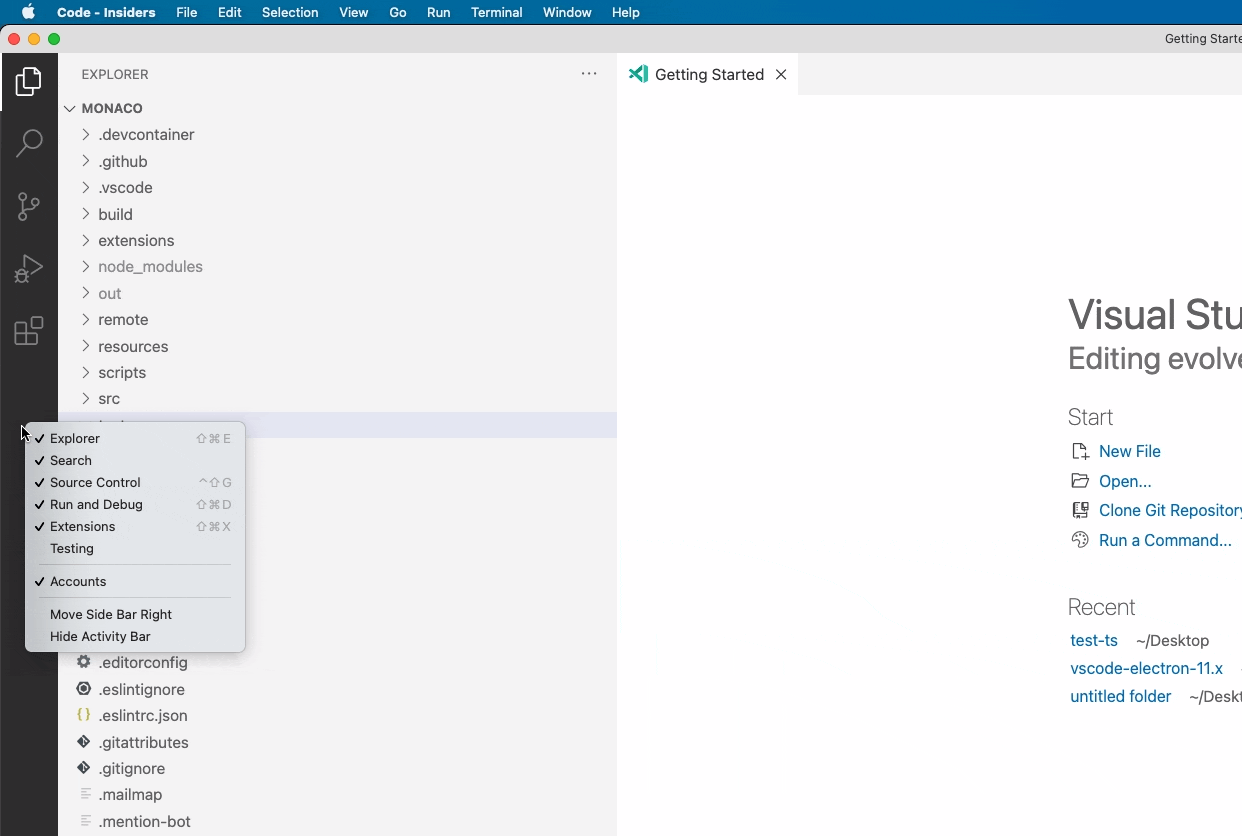Open the Terminal menu

pos(496,12)
